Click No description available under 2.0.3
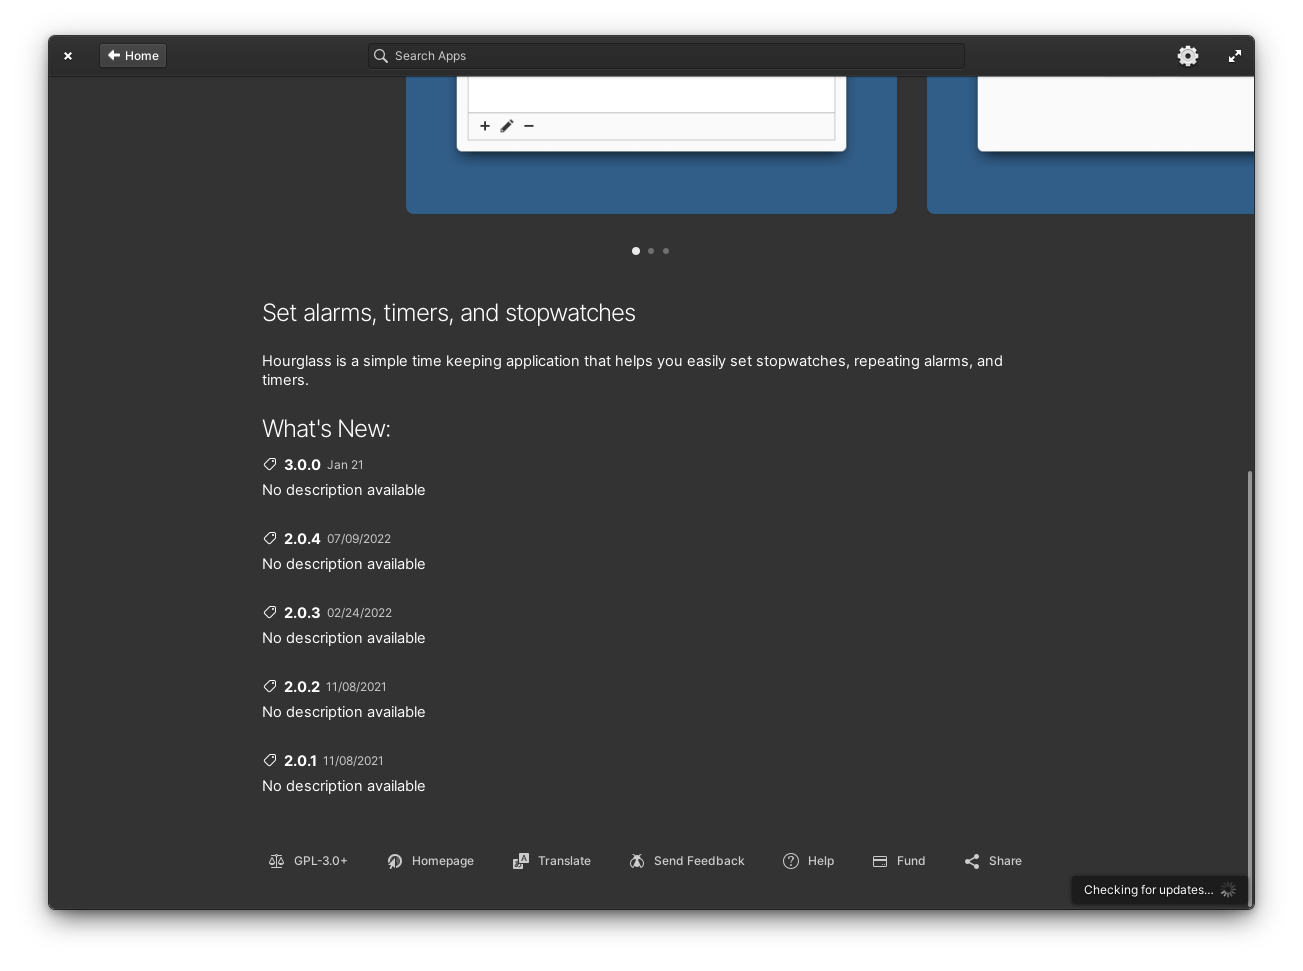The height and width of the screenshot is (971, 1303). (344, 638)
